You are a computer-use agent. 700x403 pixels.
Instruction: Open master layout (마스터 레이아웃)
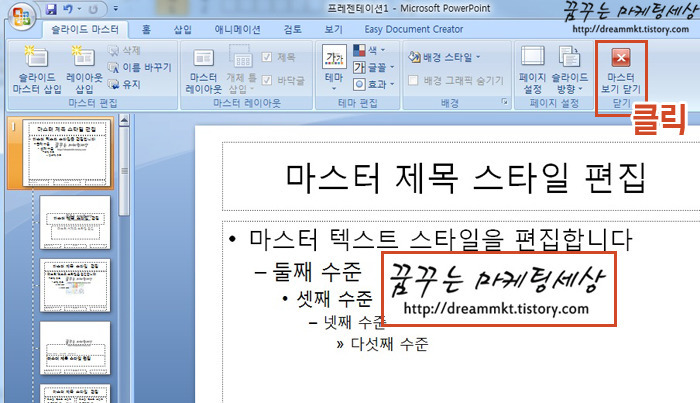point(204,71)
